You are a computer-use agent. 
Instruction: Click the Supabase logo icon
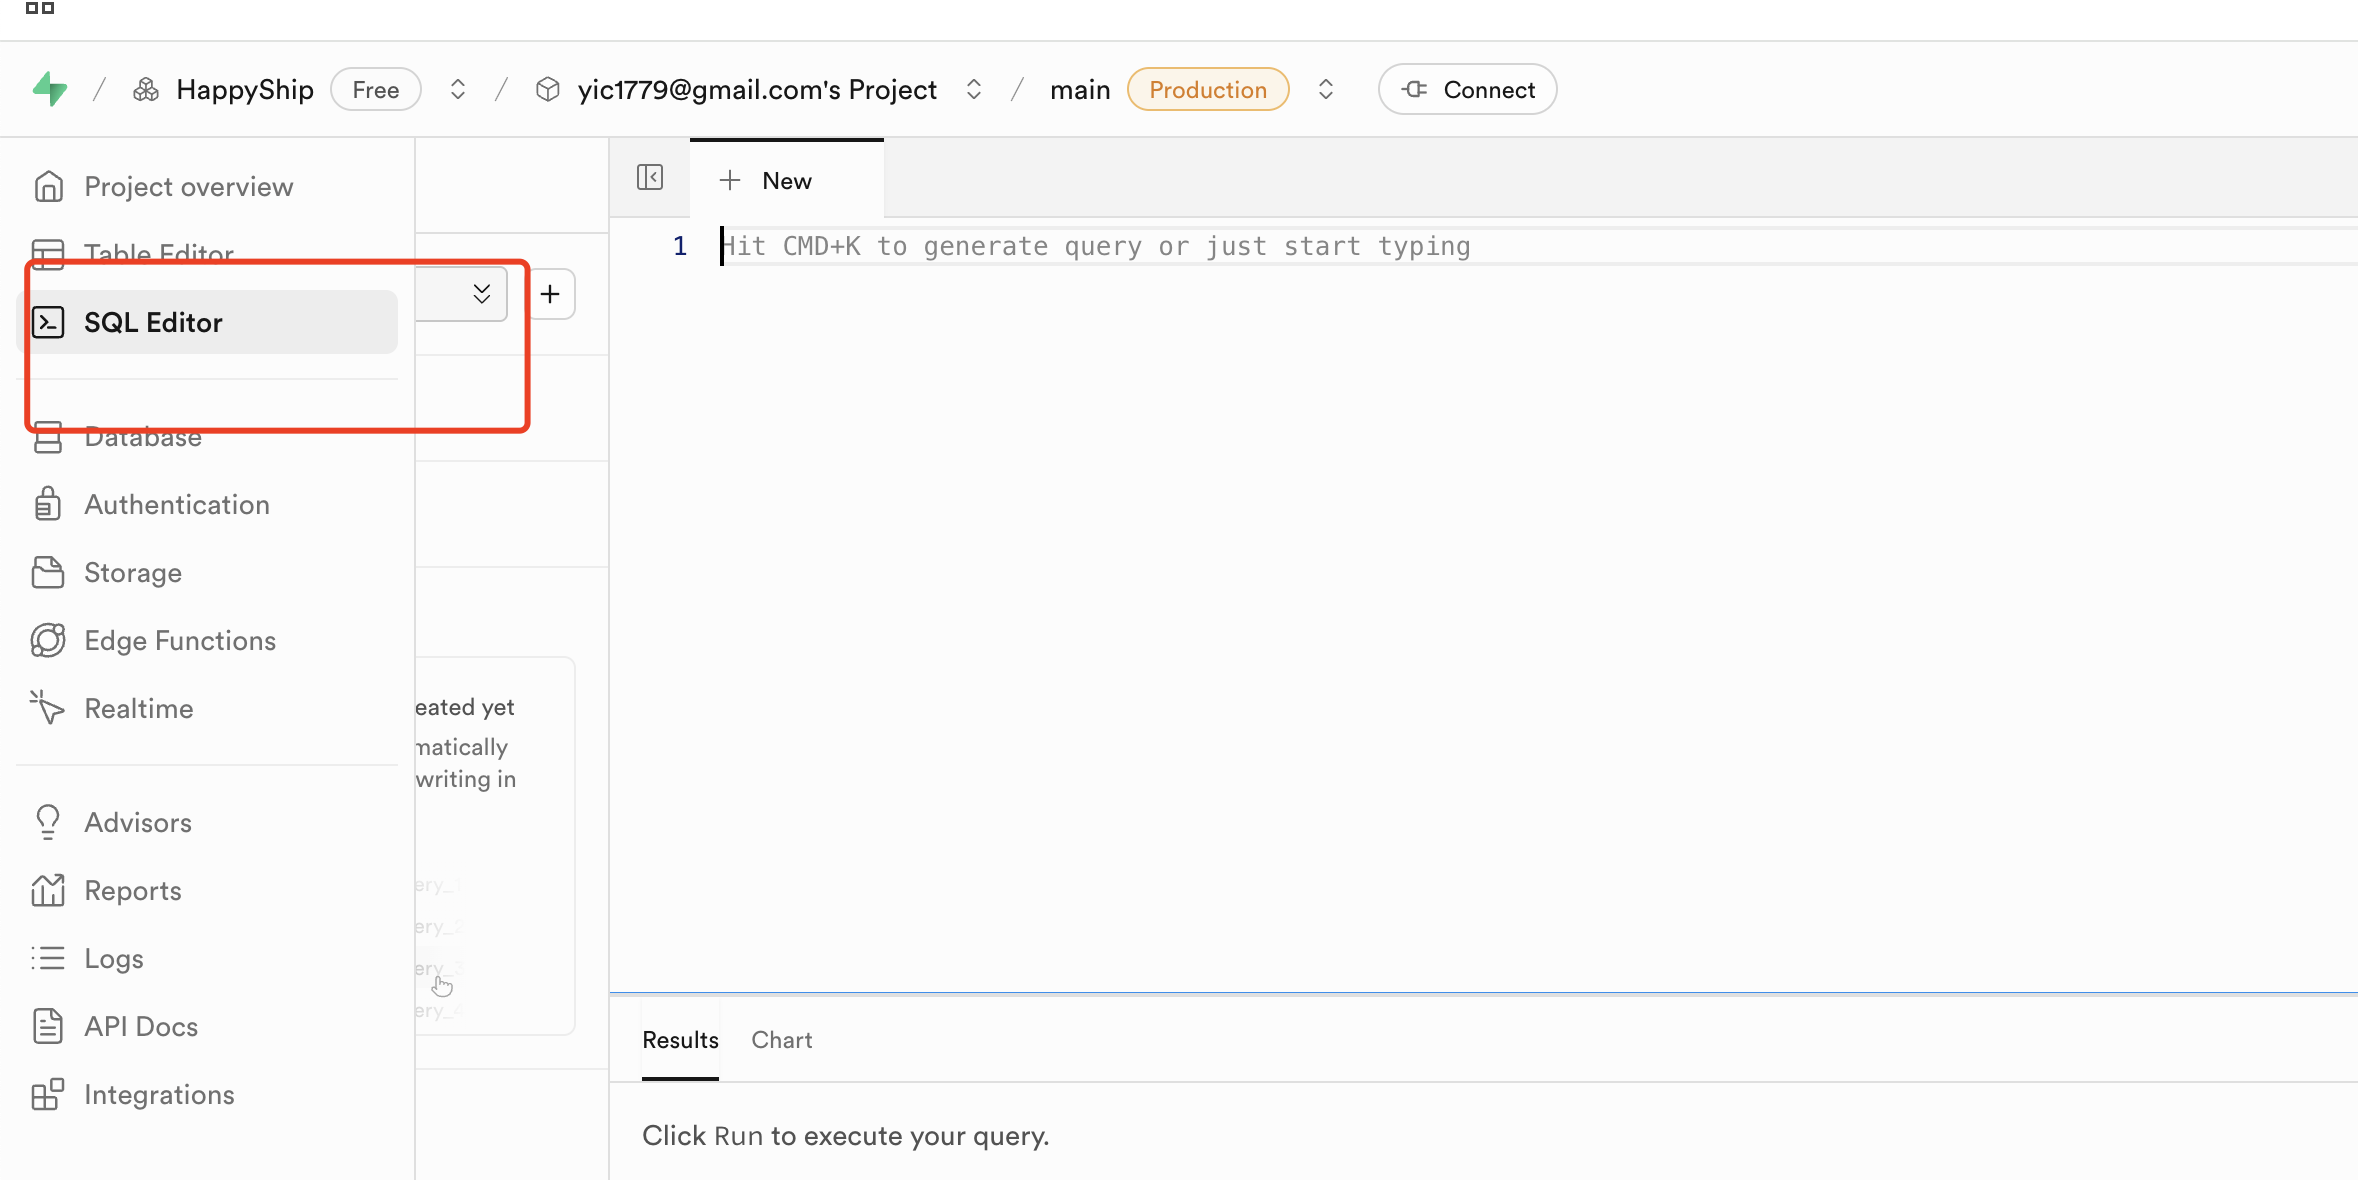tap(50, 90)
